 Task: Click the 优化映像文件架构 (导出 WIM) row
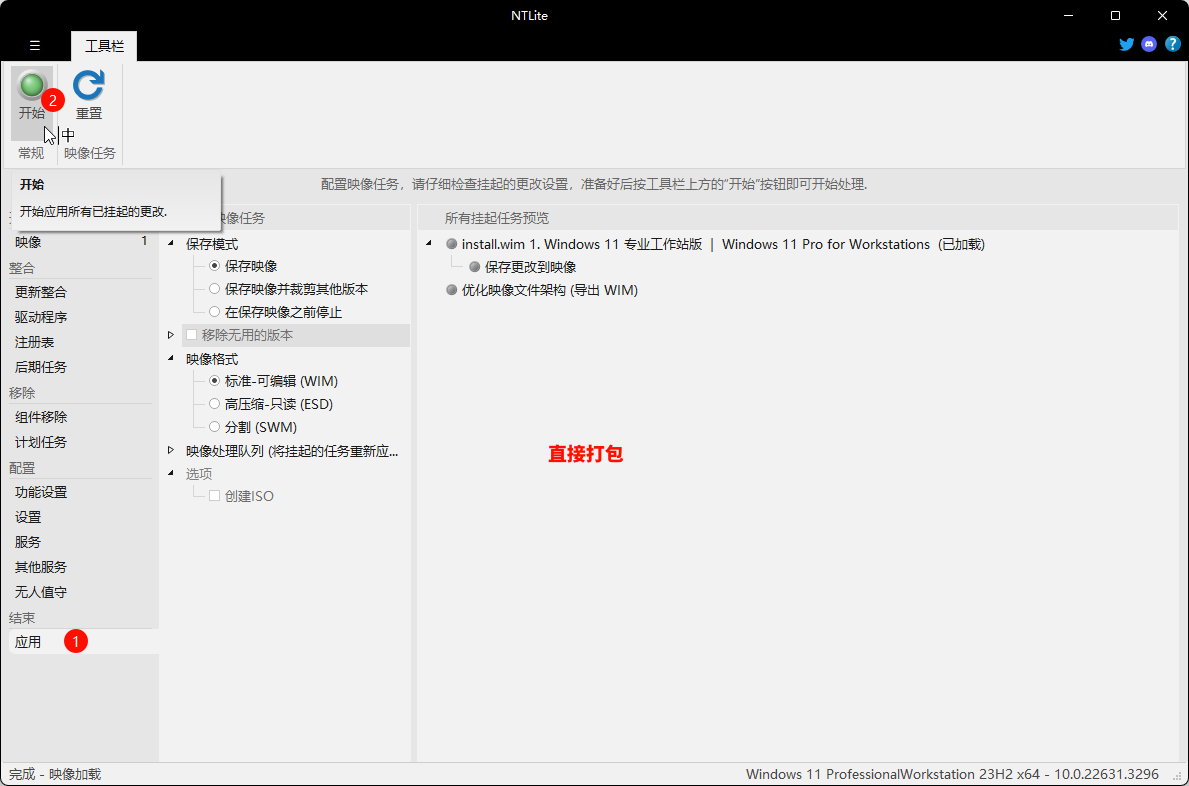550,290
